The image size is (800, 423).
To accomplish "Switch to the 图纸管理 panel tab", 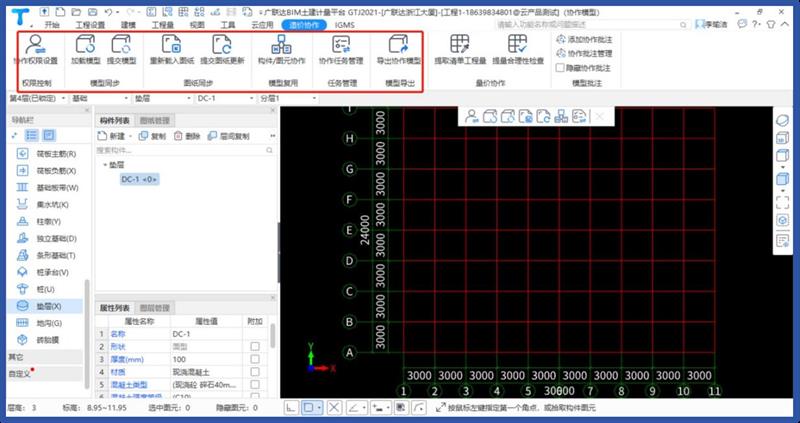I will pyautogui.click(x=155, y=120).
